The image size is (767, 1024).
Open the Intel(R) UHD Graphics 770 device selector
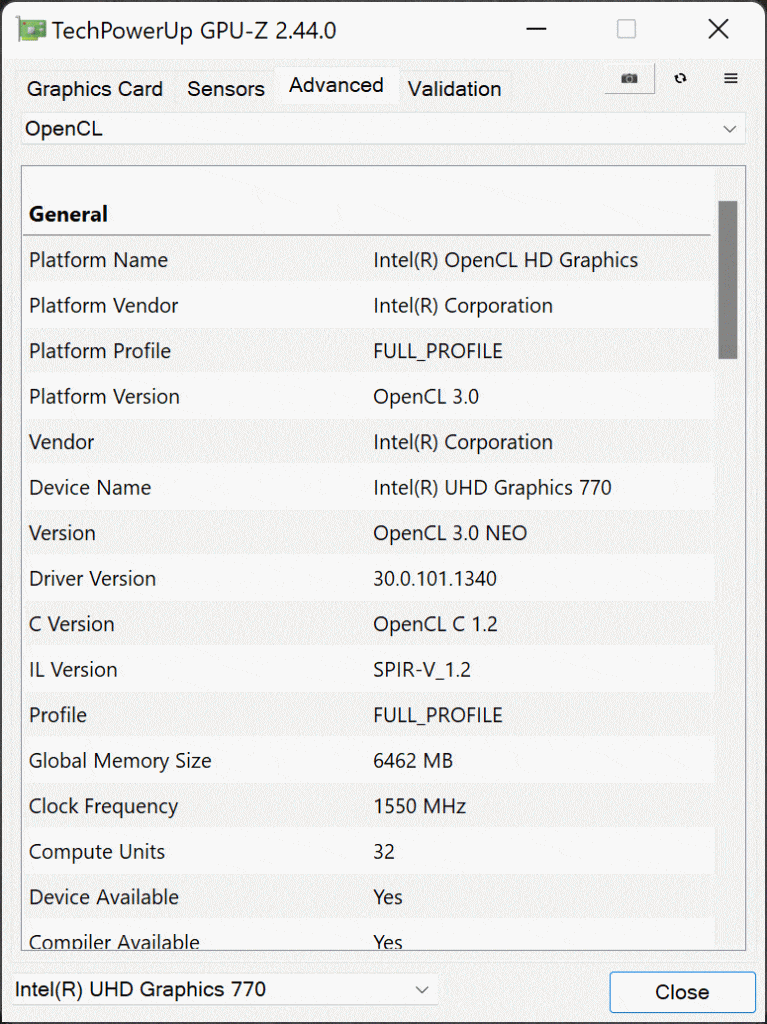(225, 989)
